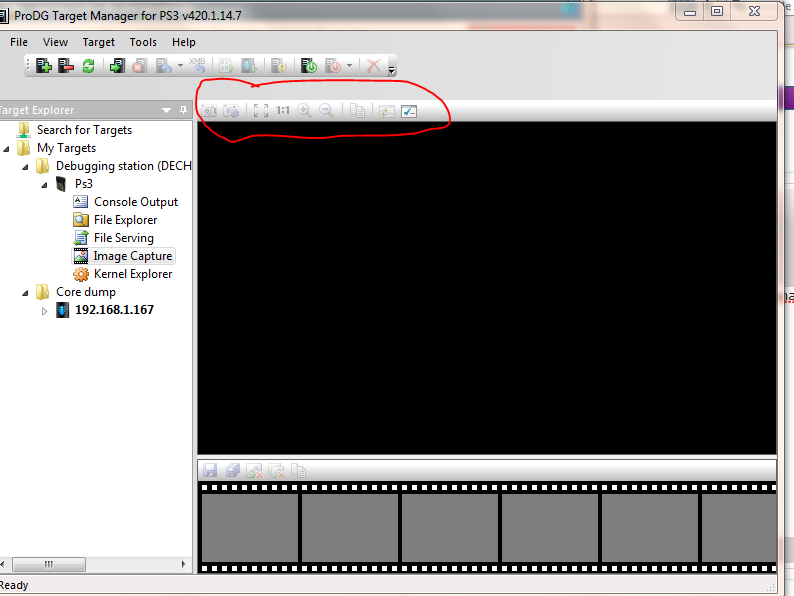This screenshot has width=794, height=596.
Task: Collapse the Debugging station node
Action: (x=25, y=167)
